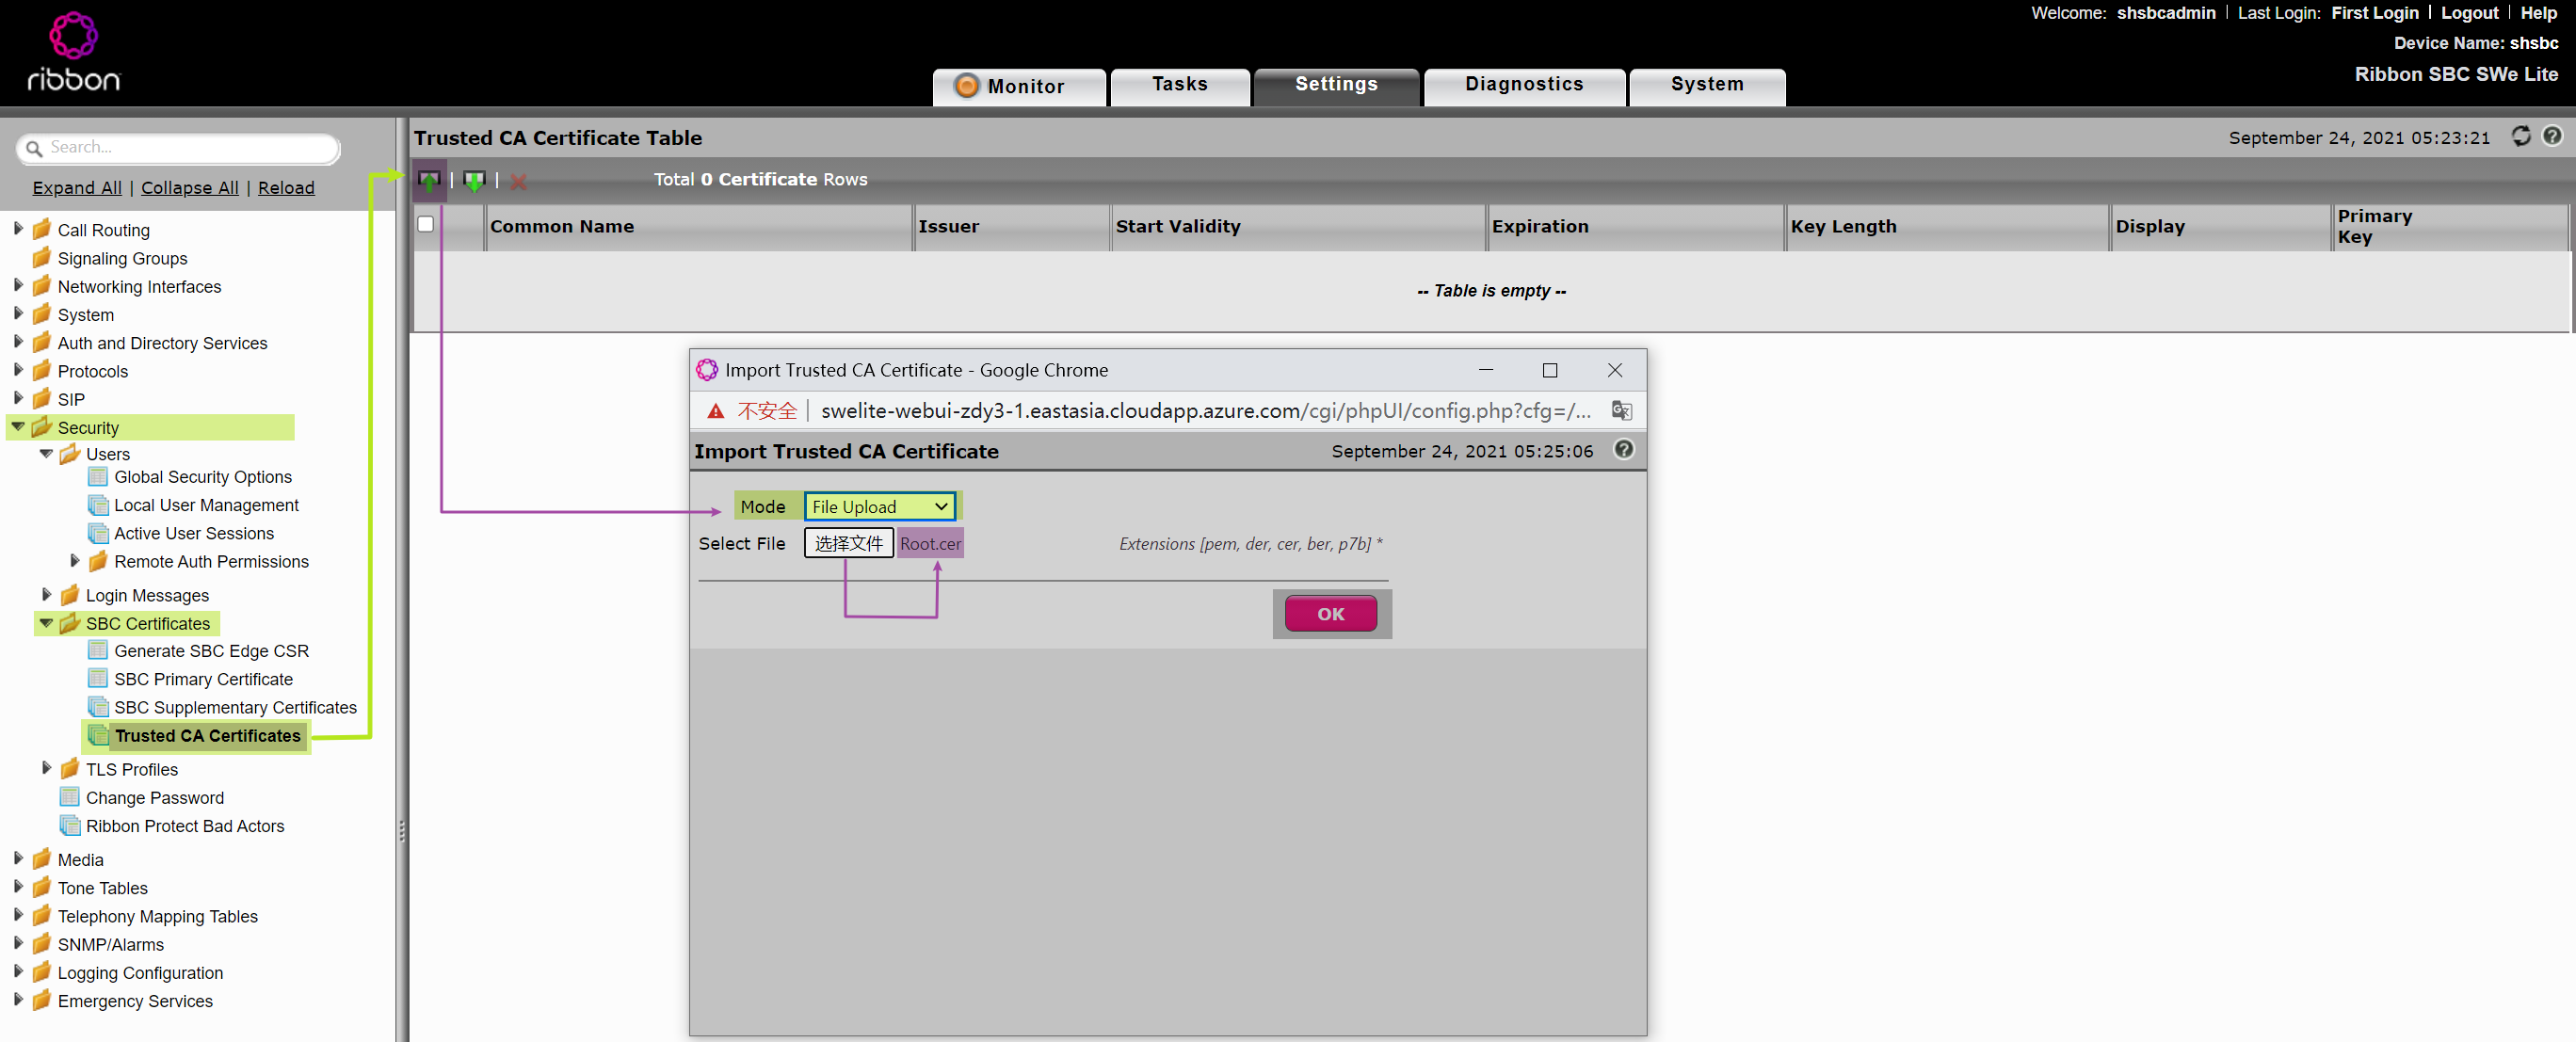Viewport: 2576px width, 1042px height.
Task: Click the Media folder icon
Action: [41, 860]
